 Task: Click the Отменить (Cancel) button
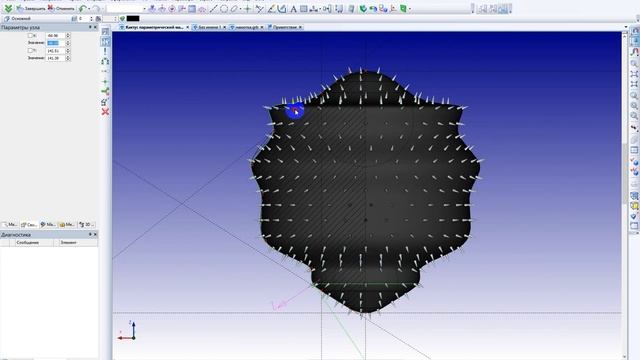point(61,8)
